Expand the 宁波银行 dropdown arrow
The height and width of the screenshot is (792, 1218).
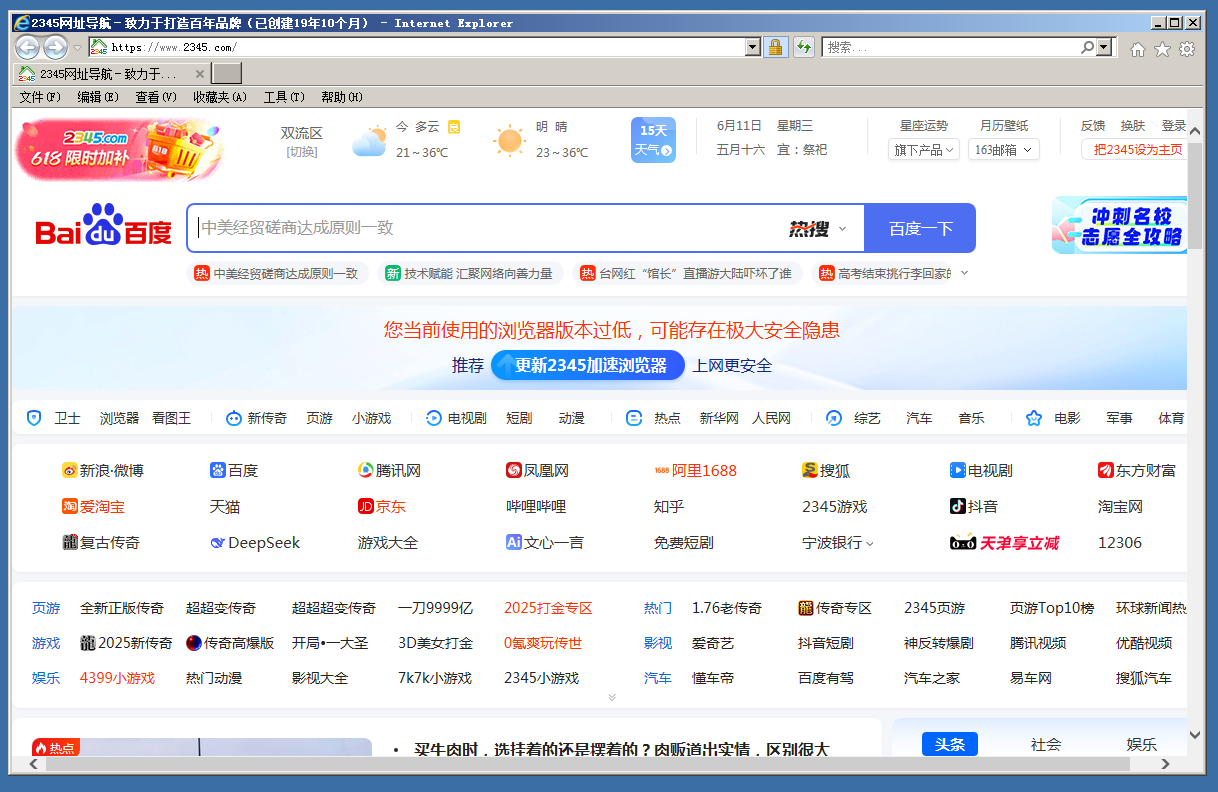coord(870,543)
